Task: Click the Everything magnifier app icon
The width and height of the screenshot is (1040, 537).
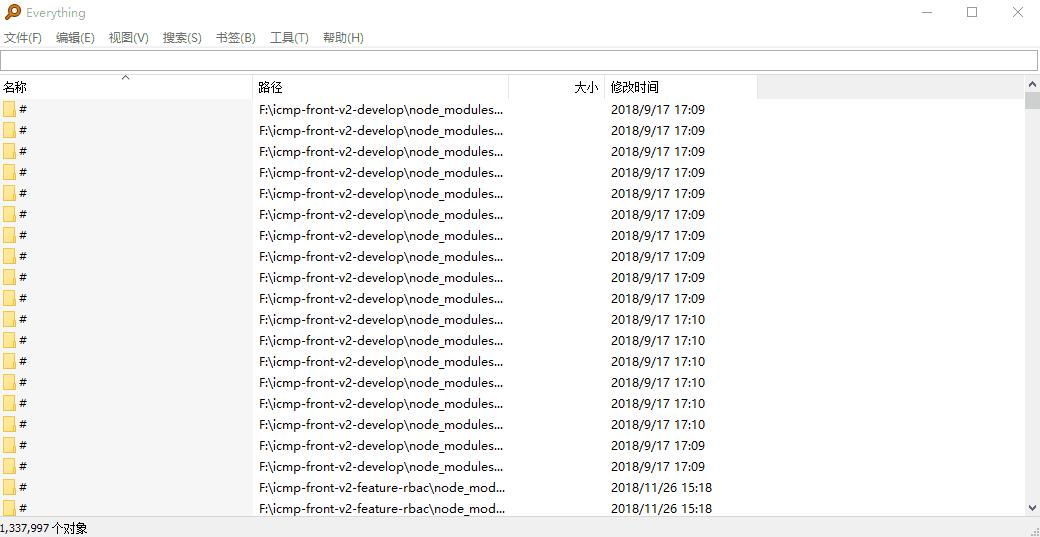Action: point(13,13)
